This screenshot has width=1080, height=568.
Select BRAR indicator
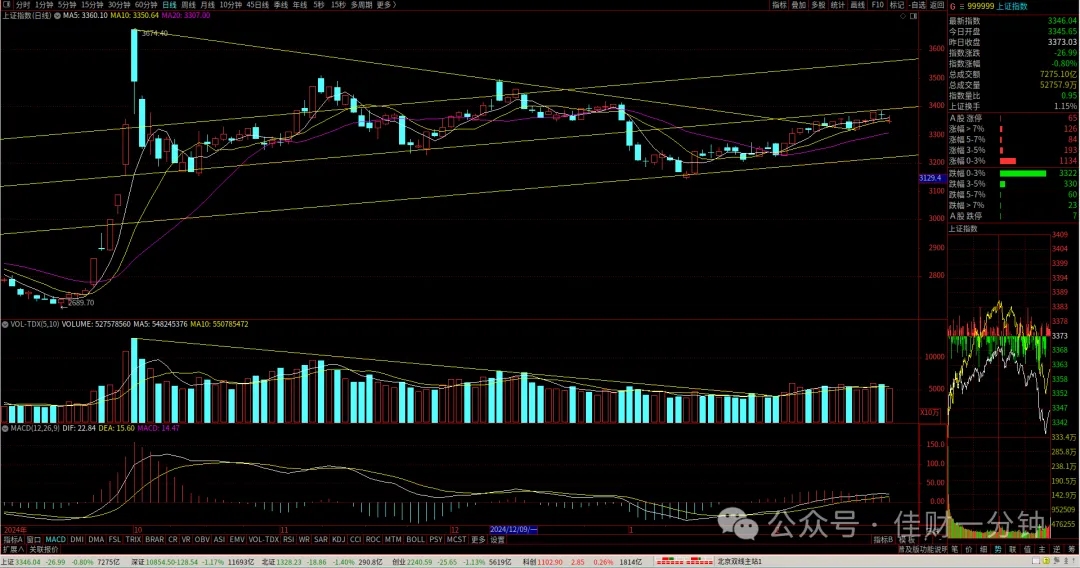(x=154, y=540)
